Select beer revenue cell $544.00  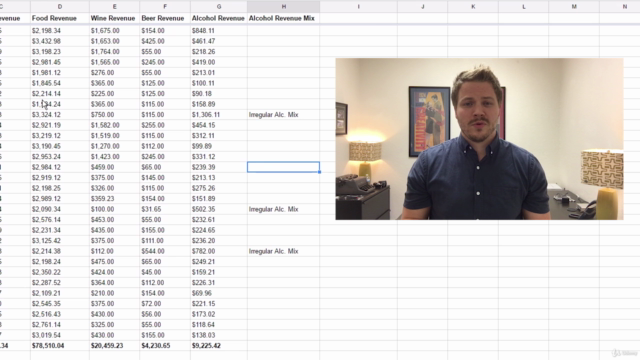click(165, 251)
